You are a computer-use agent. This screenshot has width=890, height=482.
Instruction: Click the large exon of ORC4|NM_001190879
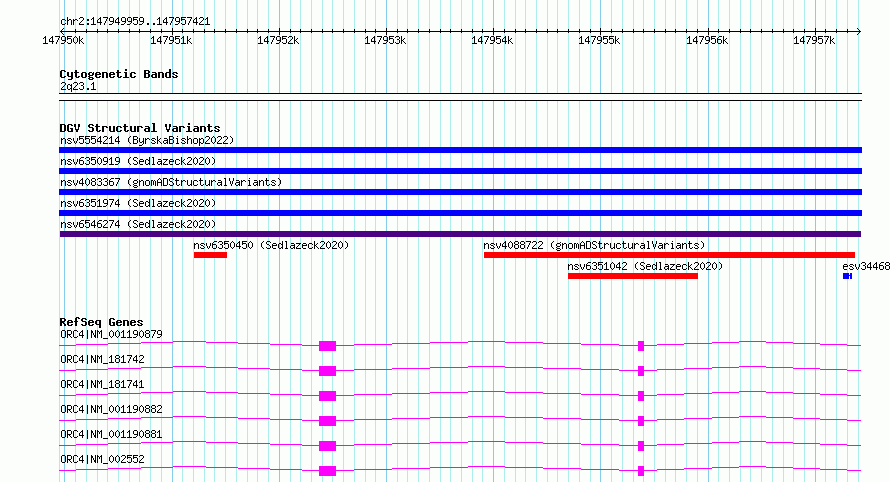pos(328,346)
